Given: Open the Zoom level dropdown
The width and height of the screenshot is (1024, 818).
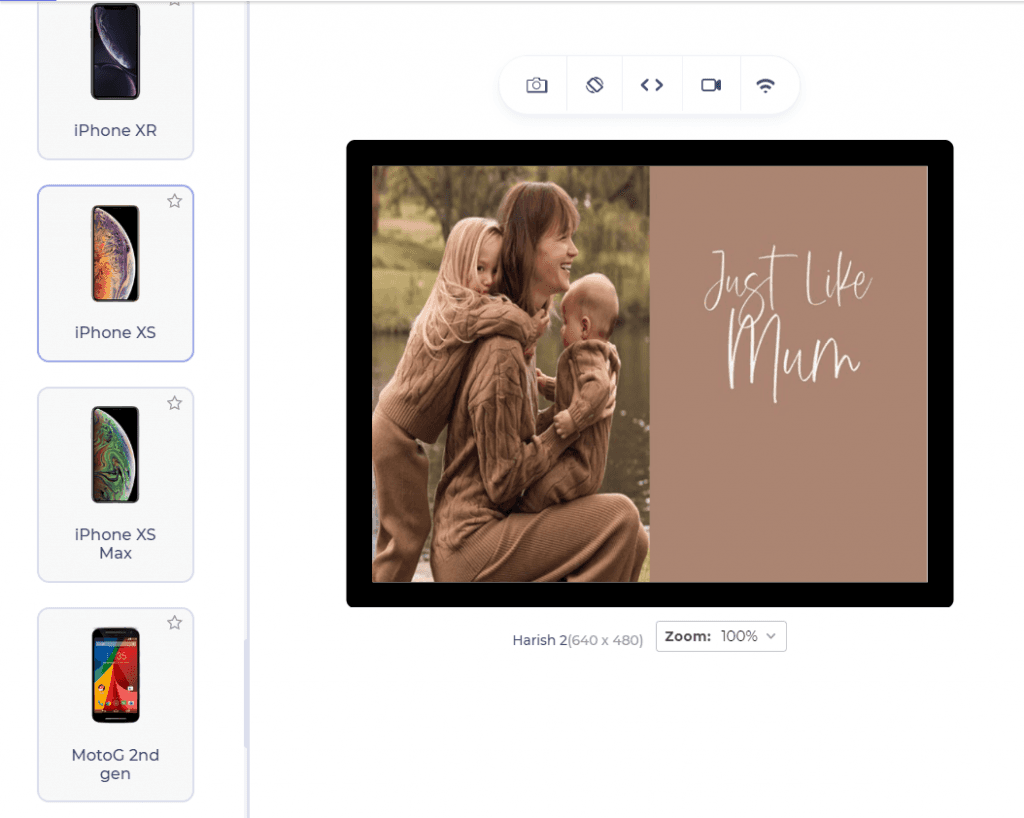Looking at the screenshot, I should [720, 636].
